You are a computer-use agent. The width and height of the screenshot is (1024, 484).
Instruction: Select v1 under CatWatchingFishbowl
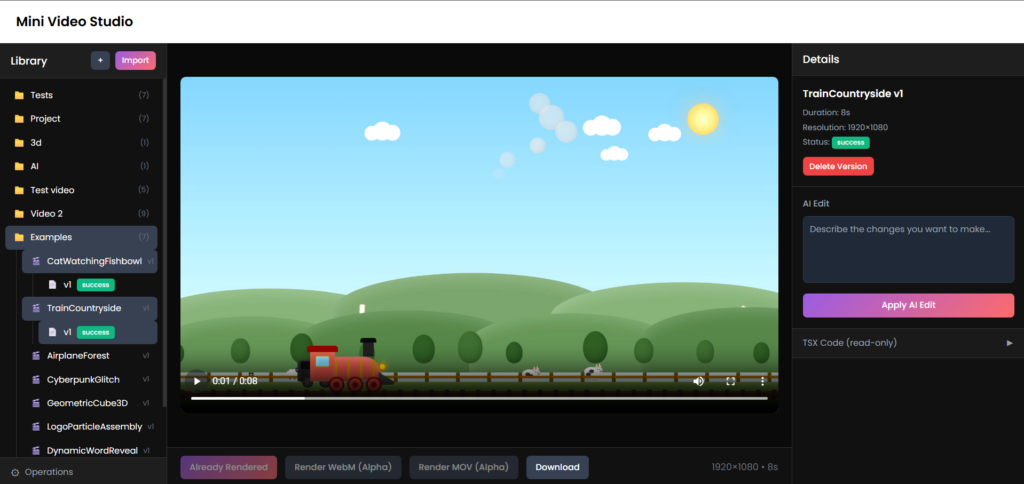click(98, 285)
